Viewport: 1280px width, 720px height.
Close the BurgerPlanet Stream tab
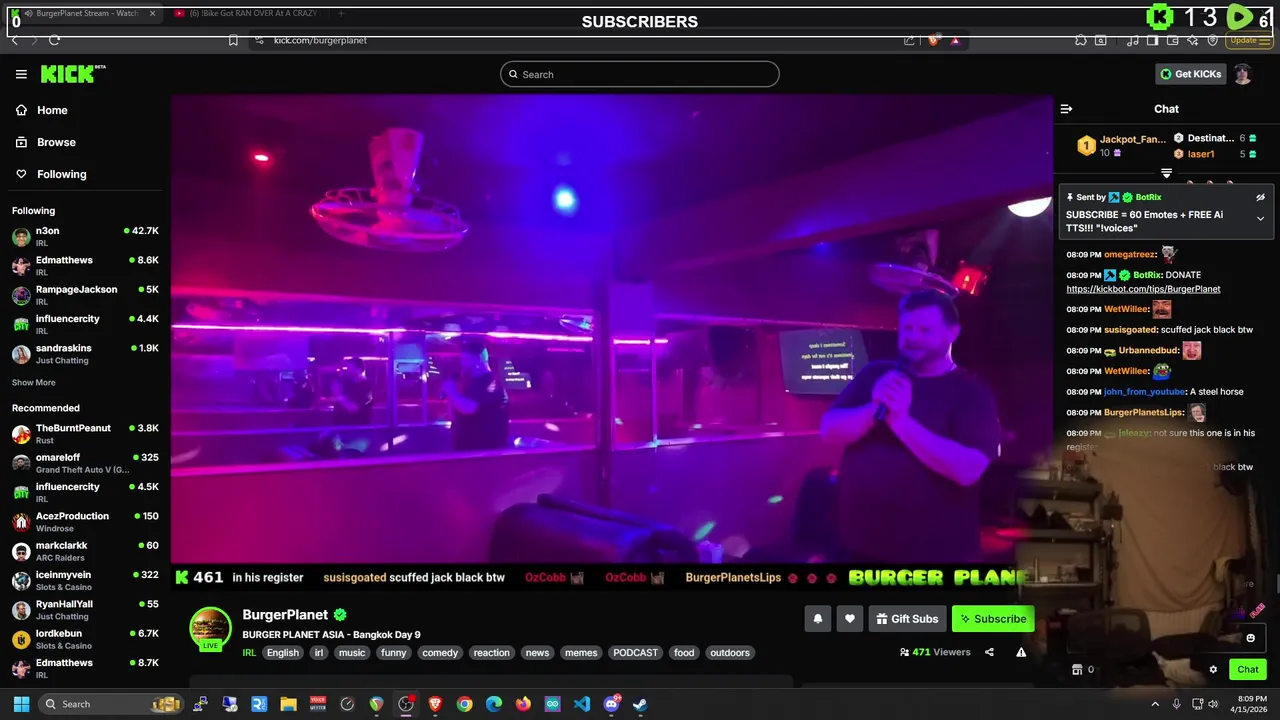pos(153,13)
